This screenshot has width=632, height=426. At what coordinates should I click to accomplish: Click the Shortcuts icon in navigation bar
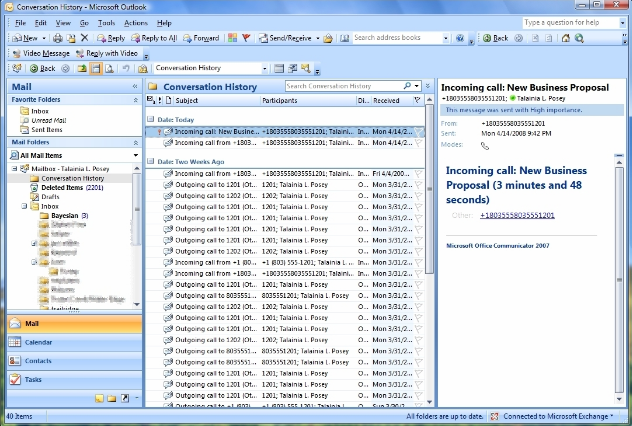click(x=125, y=399)
